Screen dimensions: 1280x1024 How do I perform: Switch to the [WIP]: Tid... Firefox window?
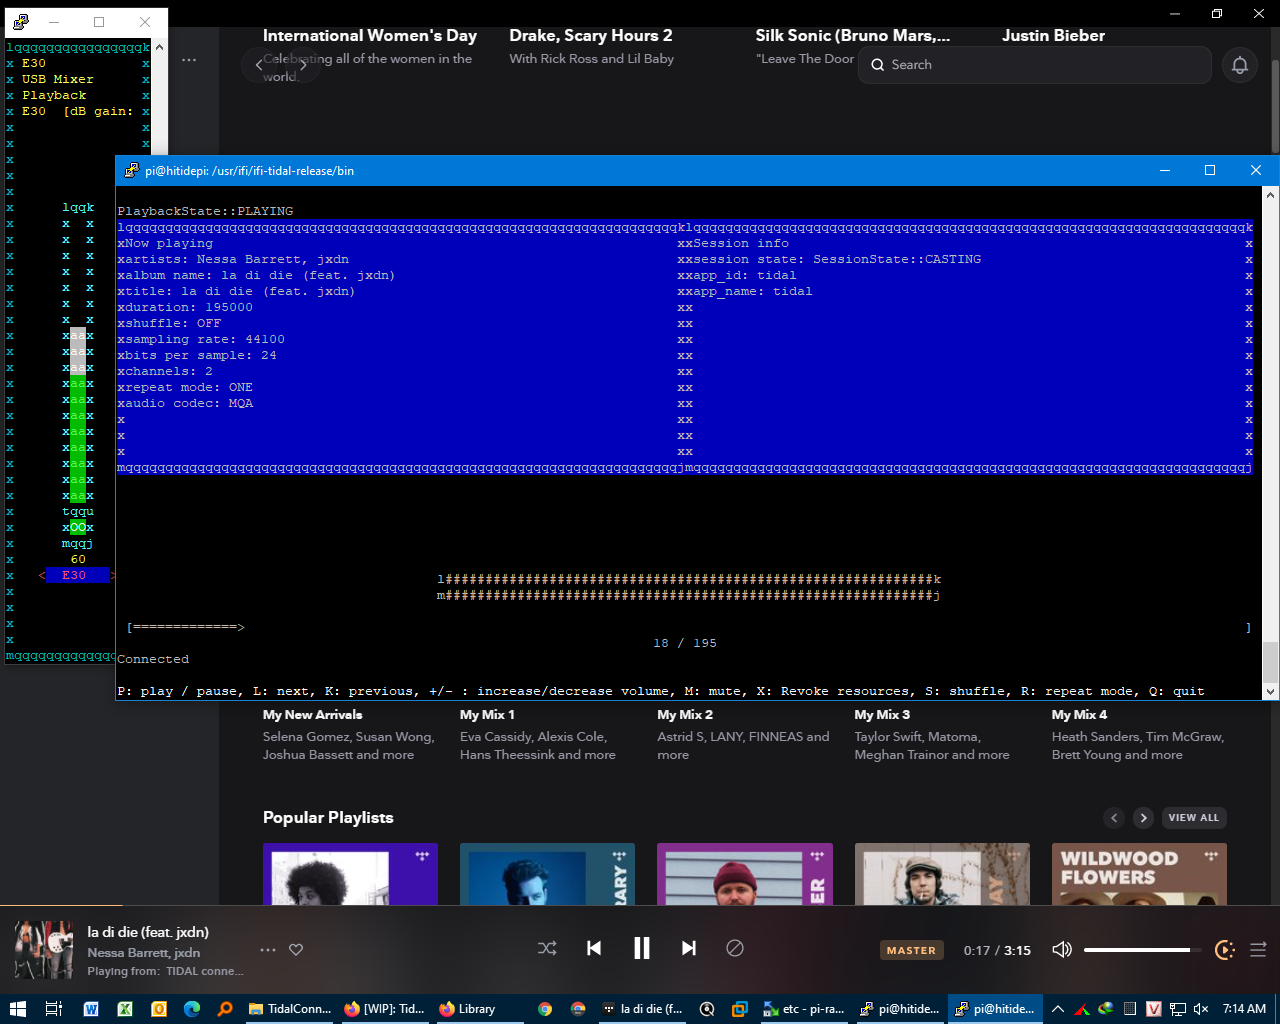point(385,1009)
